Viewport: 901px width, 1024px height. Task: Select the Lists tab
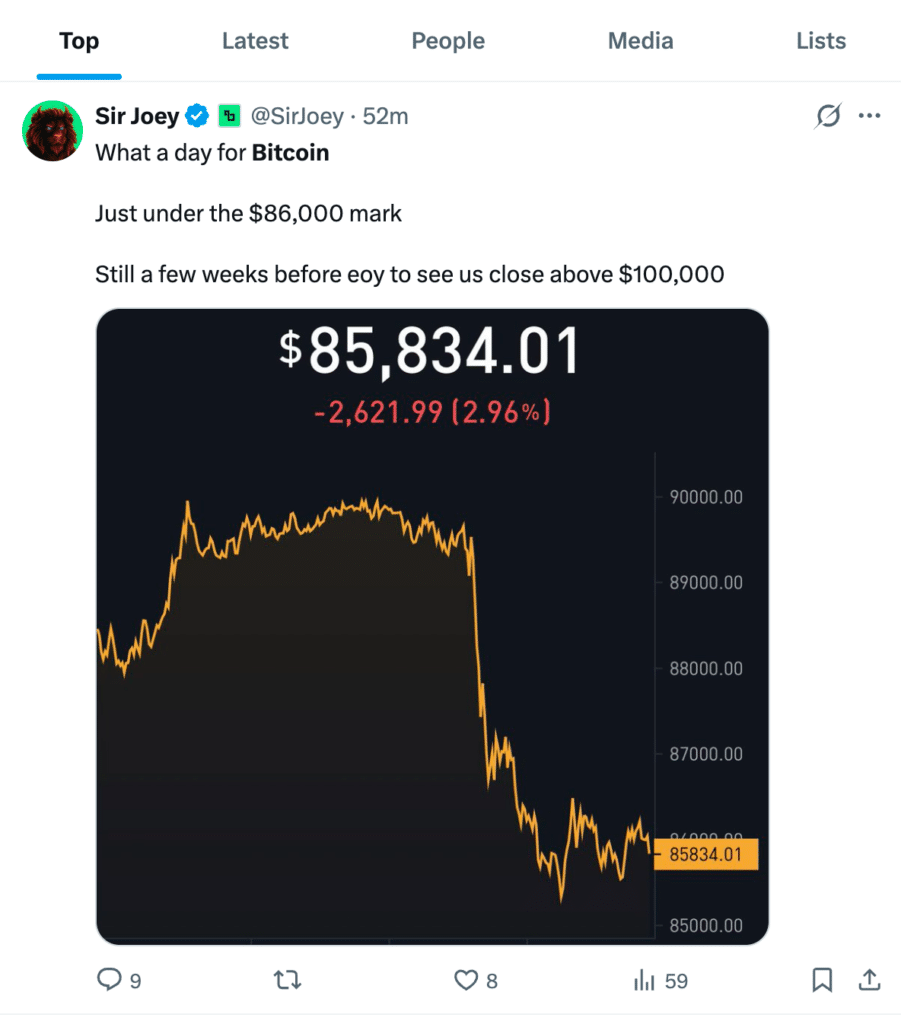pyautogui.click(x=821, y=41)
